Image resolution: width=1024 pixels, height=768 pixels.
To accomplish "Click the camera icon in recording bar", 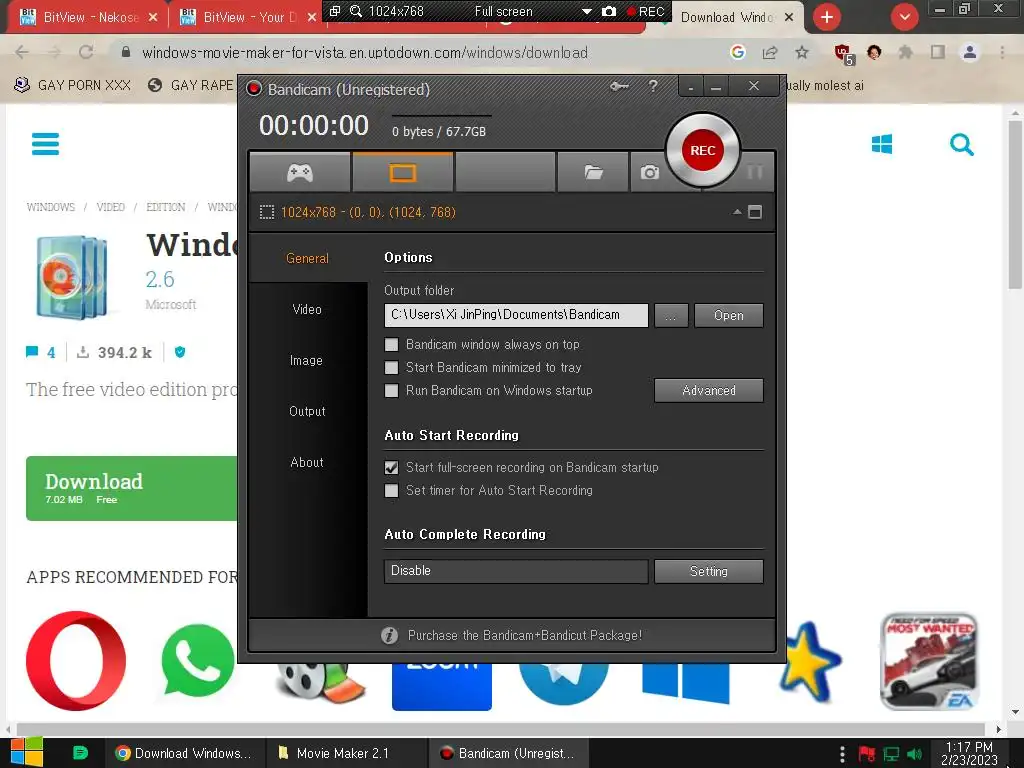I will tap(609, 11).
